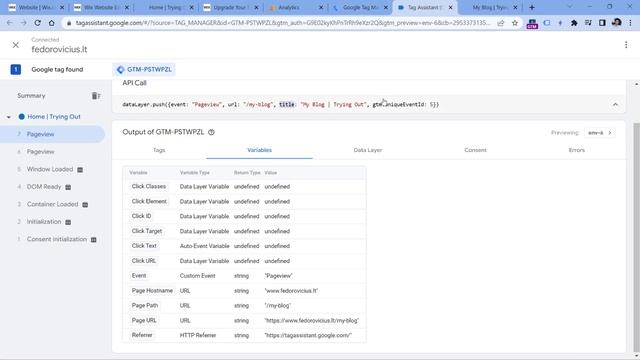Switch to the Consent tab
640x360 pixels.
click(475, 150)
